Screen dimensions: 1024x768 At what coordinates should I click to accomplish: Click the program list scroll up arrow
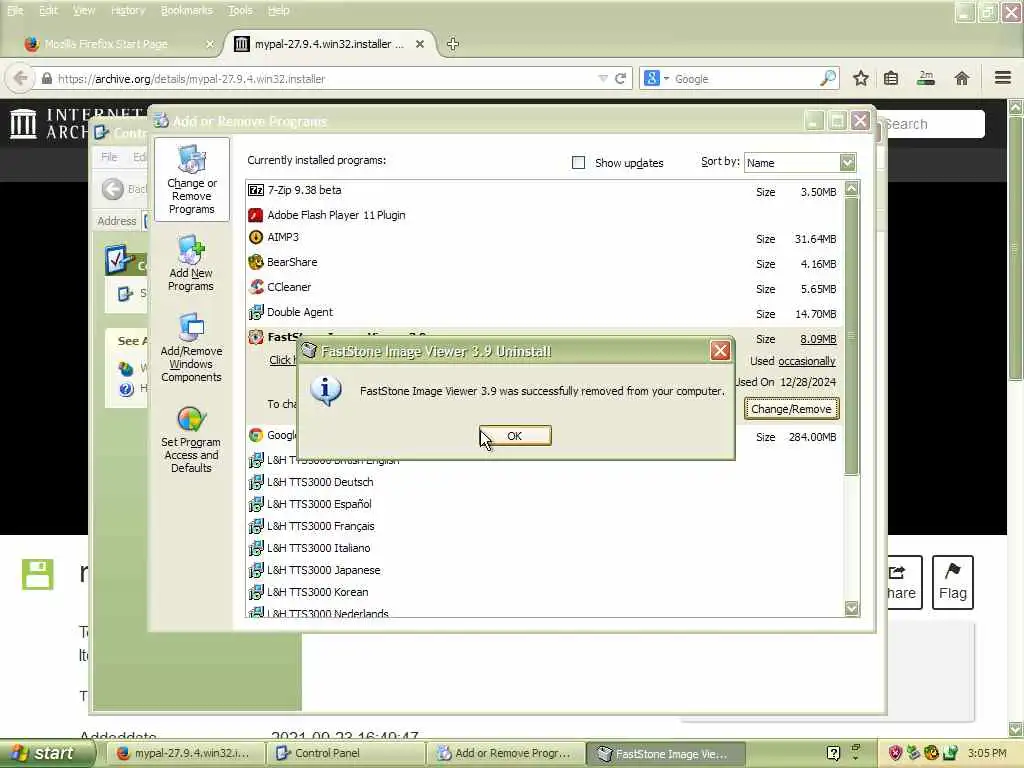click(x=851, y=189)
